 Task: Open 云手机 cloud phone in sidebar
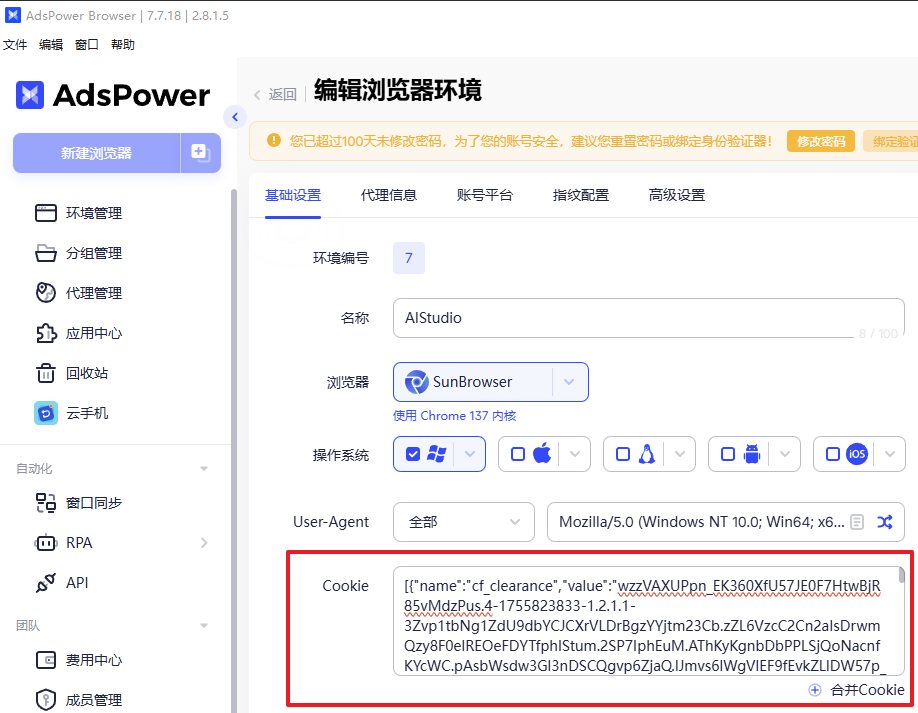86,413
